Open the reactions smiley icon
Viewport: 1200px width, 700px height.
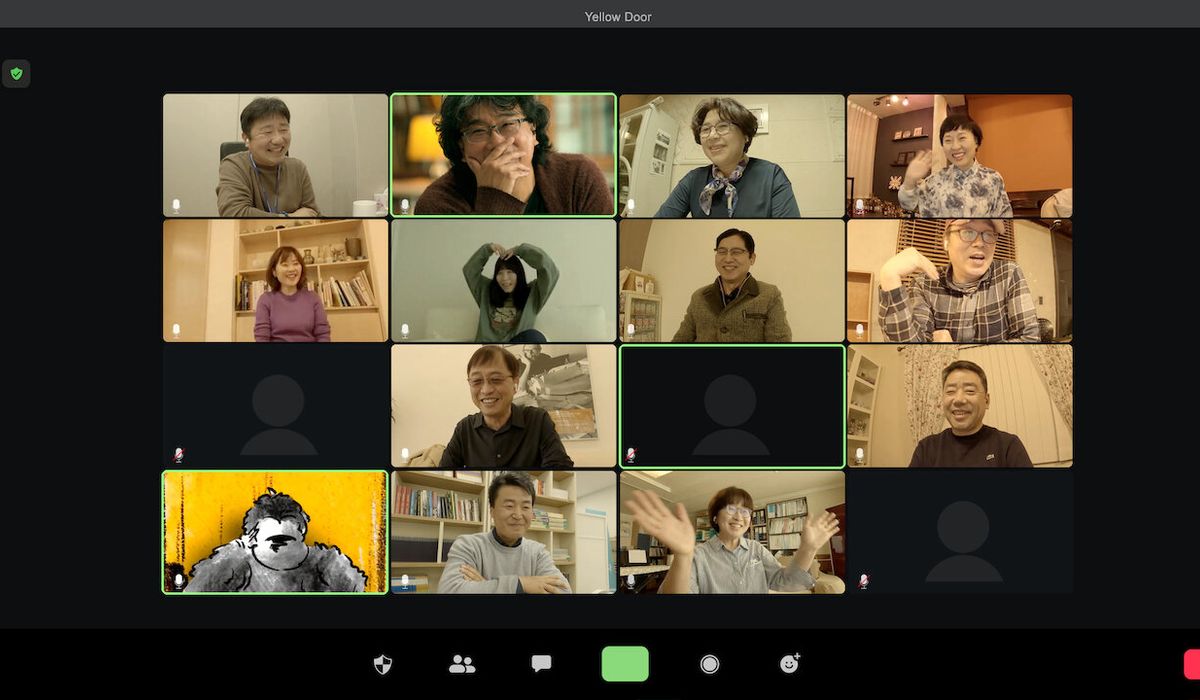(x=789, y=664)
